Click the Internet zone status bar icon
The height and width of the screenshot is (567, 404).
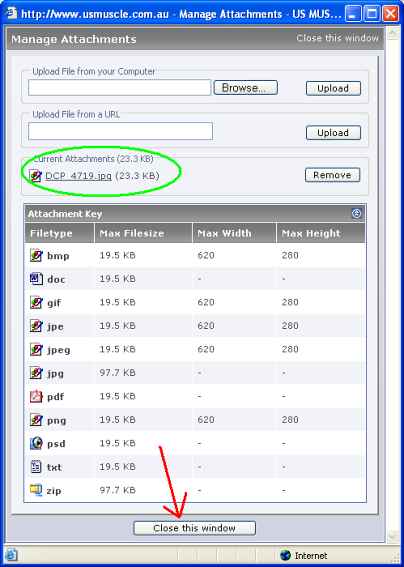coord(285,555)
